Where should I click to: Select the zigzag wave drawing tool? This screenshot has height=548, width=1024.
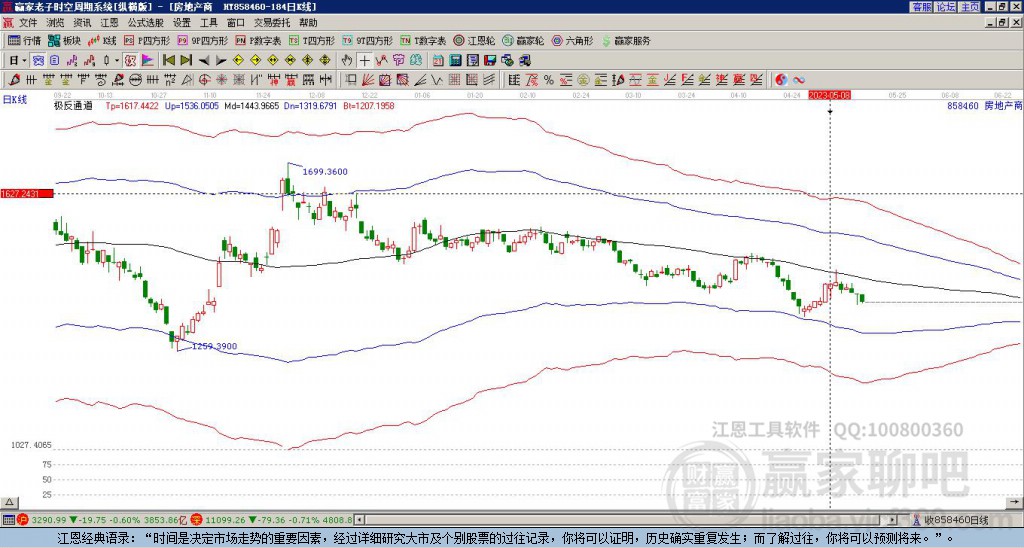tap(436, 80)
